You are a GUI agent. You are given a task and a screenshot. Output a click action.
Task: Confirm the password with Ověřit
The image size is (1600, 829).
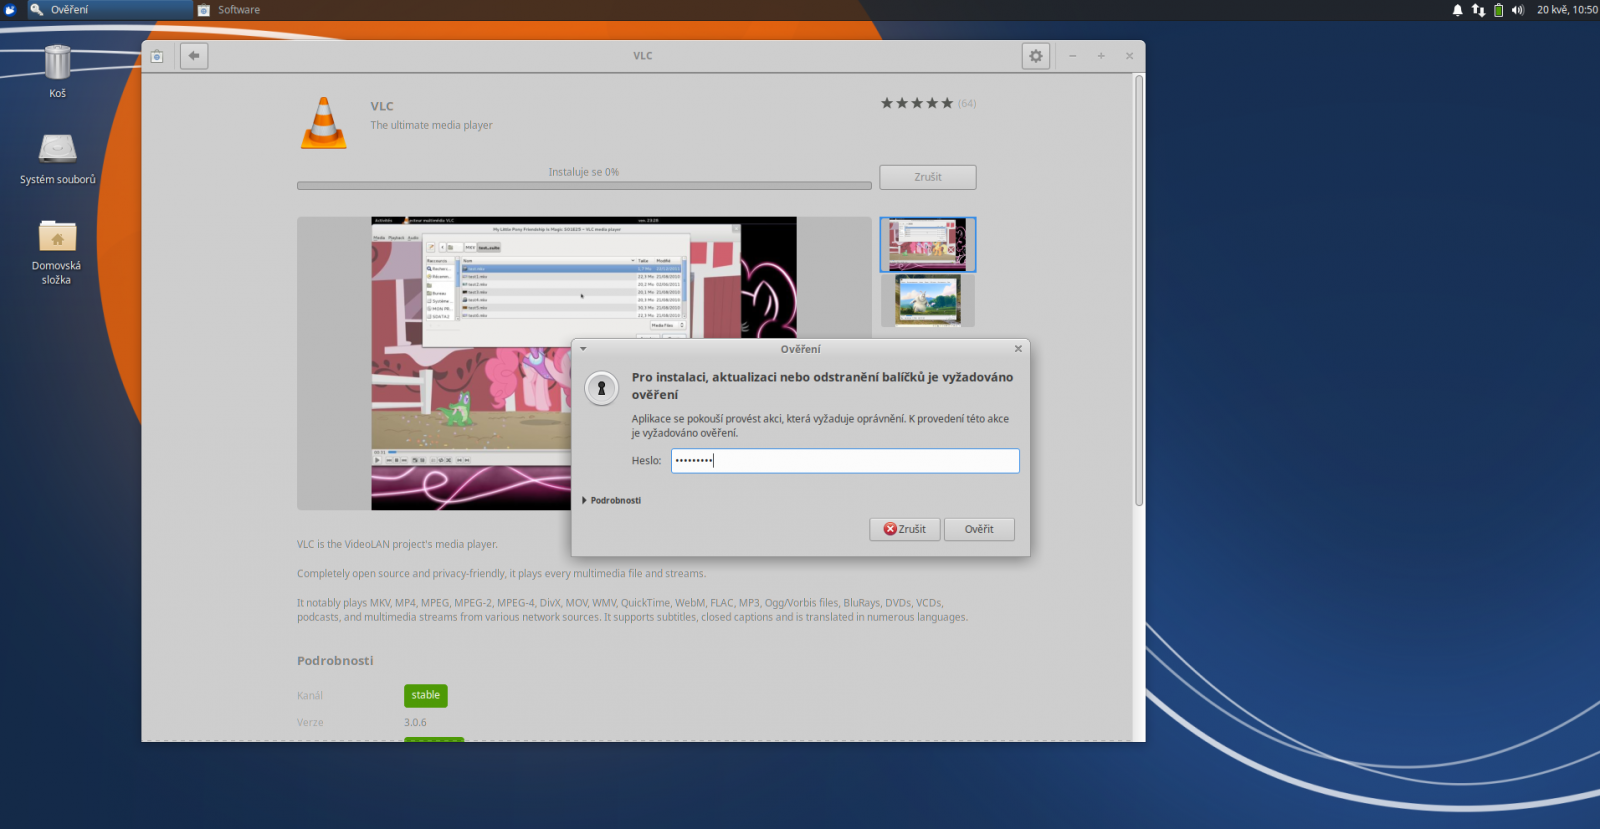click(979, 529)
